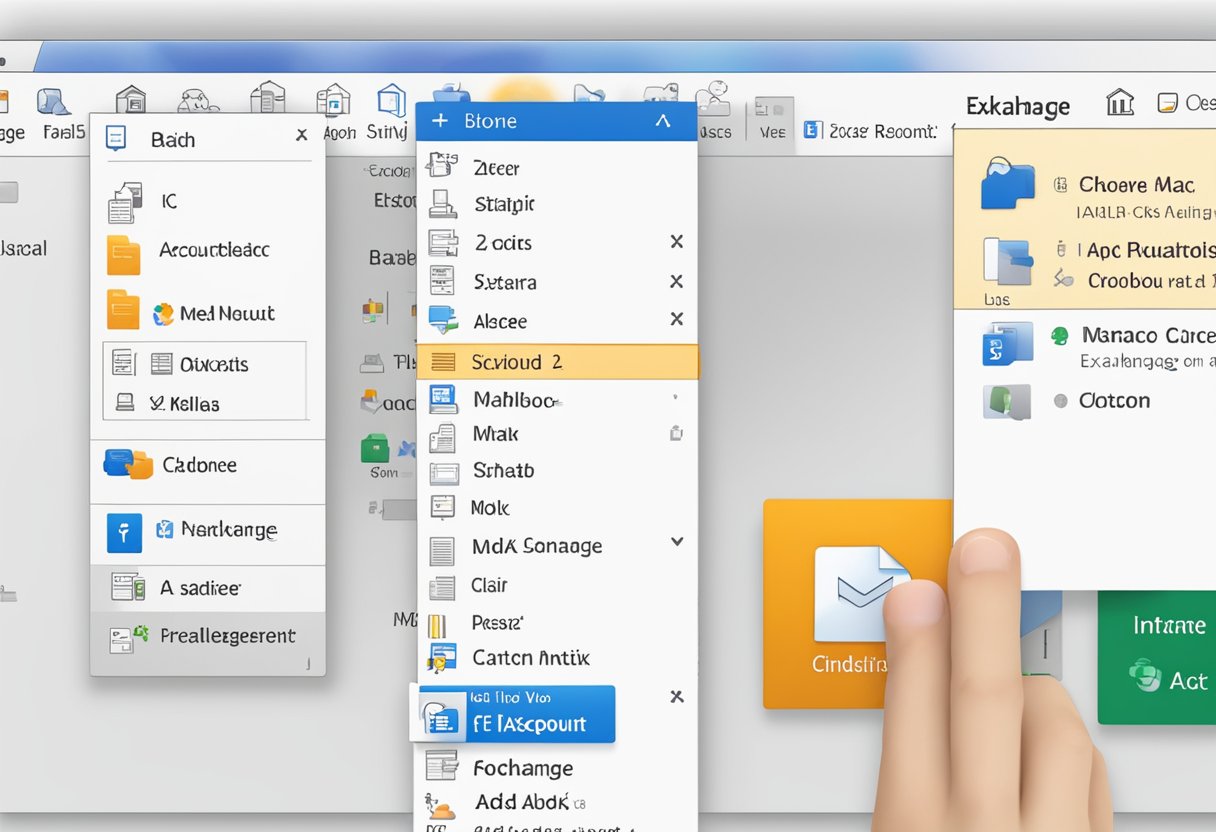1216x832 pixels.
Task: Enable the checkbox next to Choere Mac
Action: pos(1062,184)
